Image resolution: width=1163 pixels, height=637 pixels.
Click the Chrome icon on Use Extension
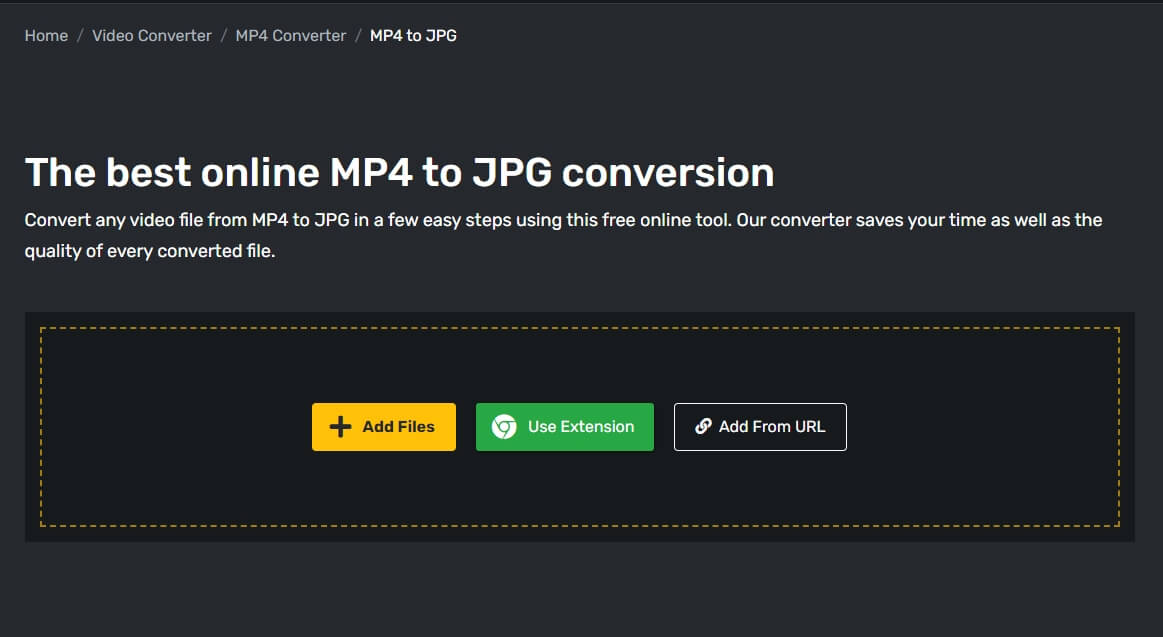504,426
